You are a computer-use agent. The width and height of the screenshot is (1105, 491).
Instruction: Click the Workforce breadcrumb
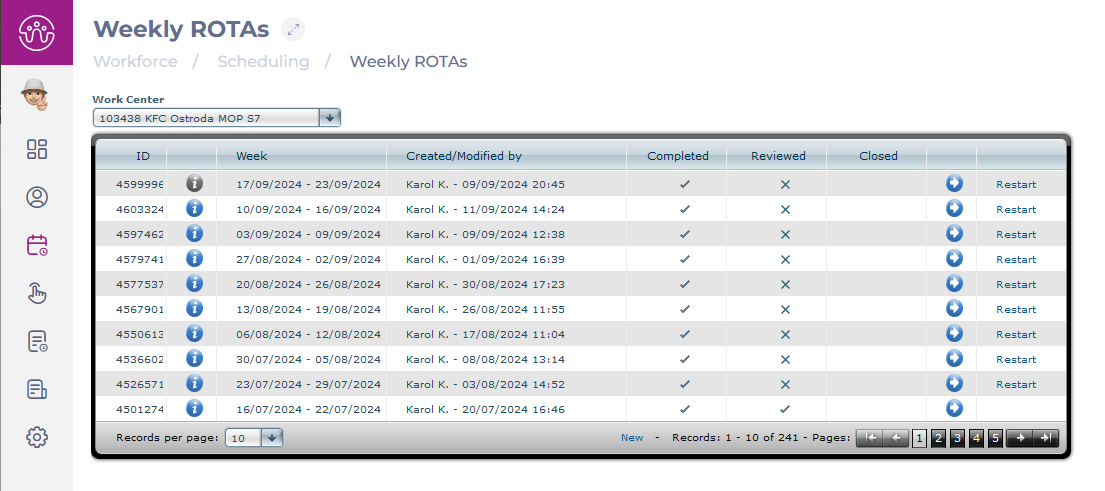tap(135, 62)
